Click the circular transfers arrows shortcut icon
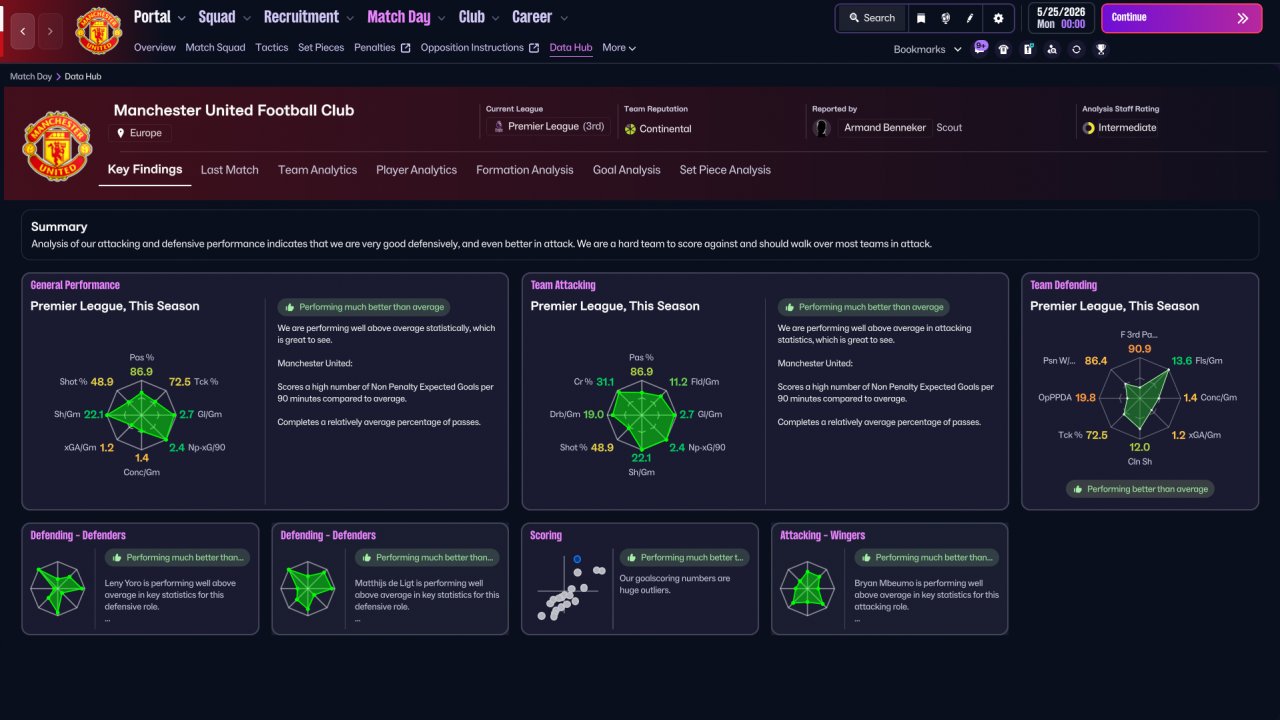 (1076, 49)
